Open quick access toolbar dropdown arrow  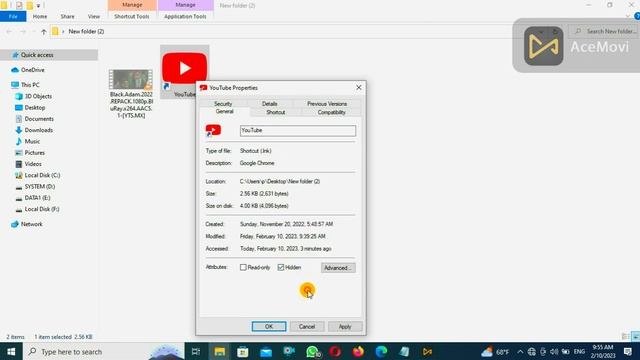coord(38,5)
